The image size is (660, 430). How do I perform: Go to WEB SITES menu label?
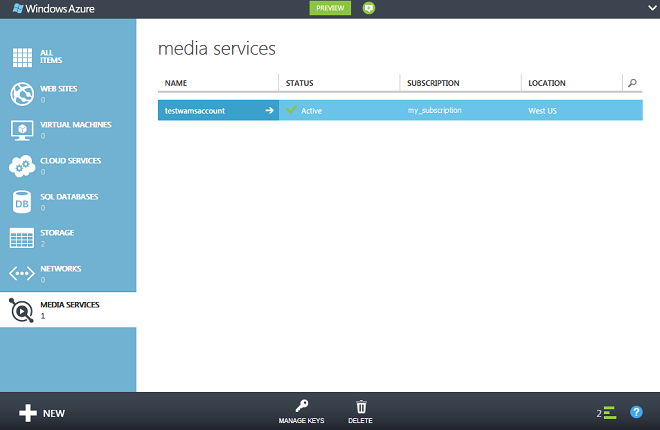[x=59, y=89]
